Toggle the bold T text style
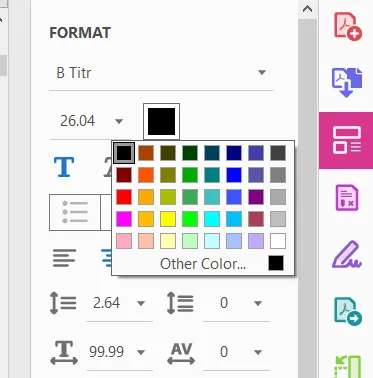This screenshot has height=378, width=373. [64, 167]
